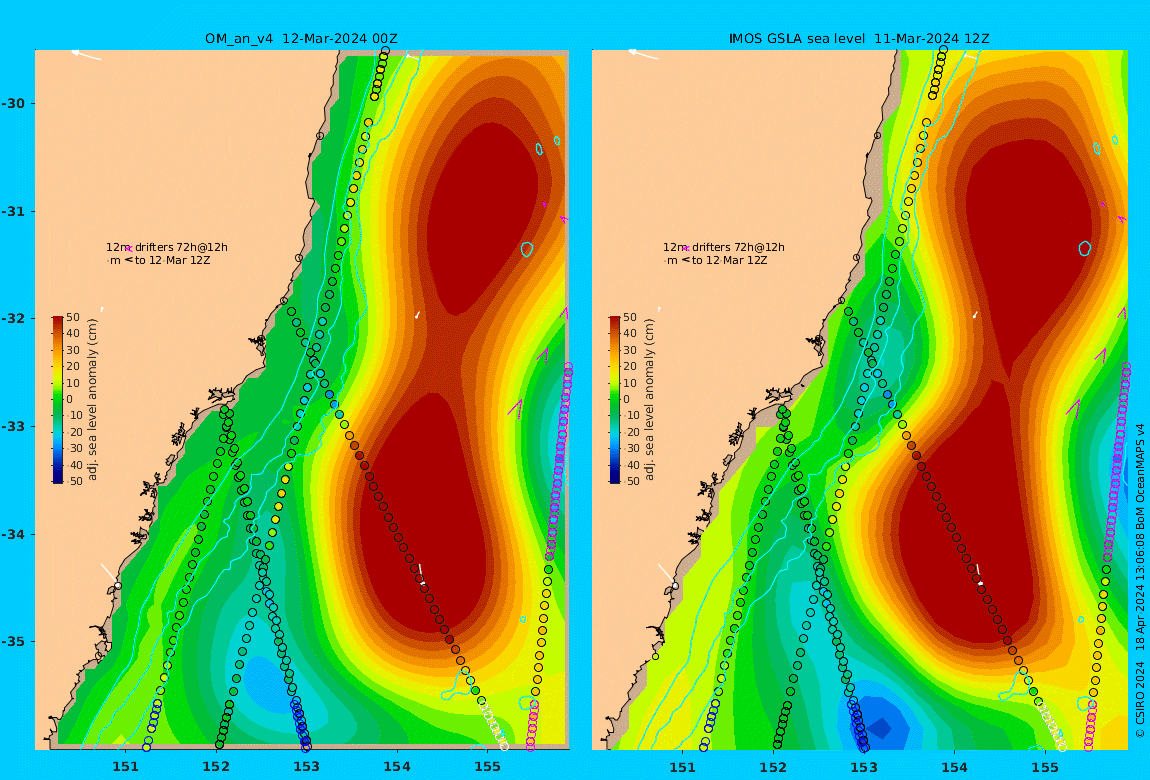Click left map's 'adj. sea level anomaly (cm)' label
The width and height of the screenshot is (1150, 780).
92,400
